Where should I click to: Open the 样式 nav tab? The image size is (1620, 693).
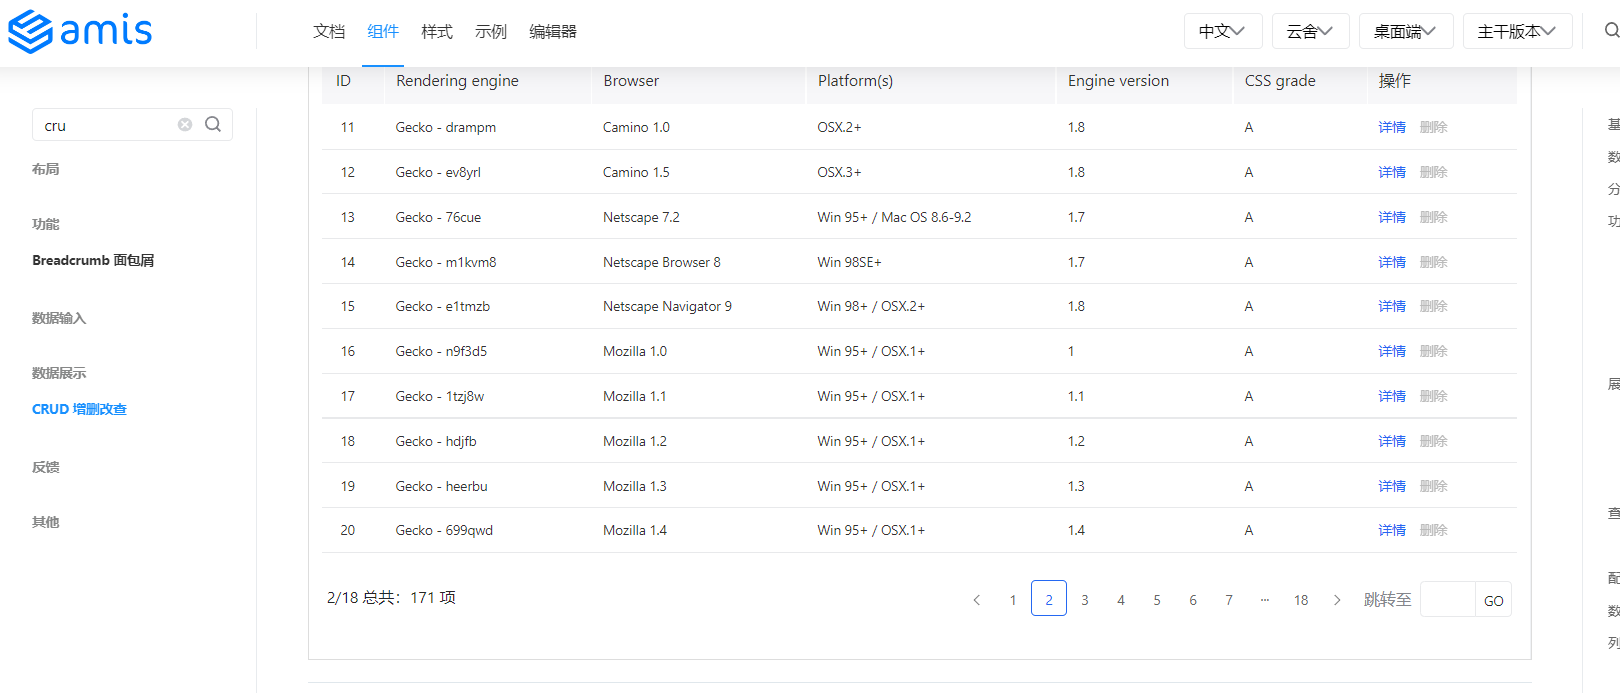(x=437, y=32)
